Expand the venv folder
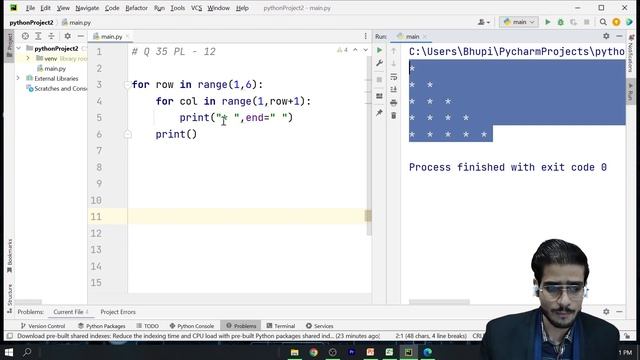The height and width of the screenshot is (360, 640). click(28, 58)
